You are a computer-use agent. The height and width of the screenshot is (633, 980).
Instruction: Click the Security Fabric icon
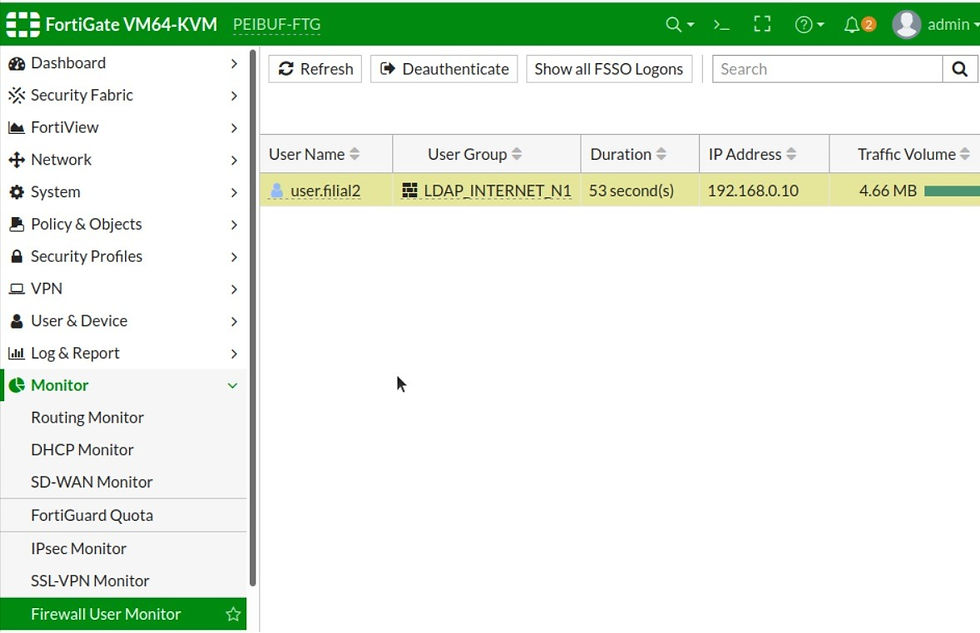[x=17, y=96]
